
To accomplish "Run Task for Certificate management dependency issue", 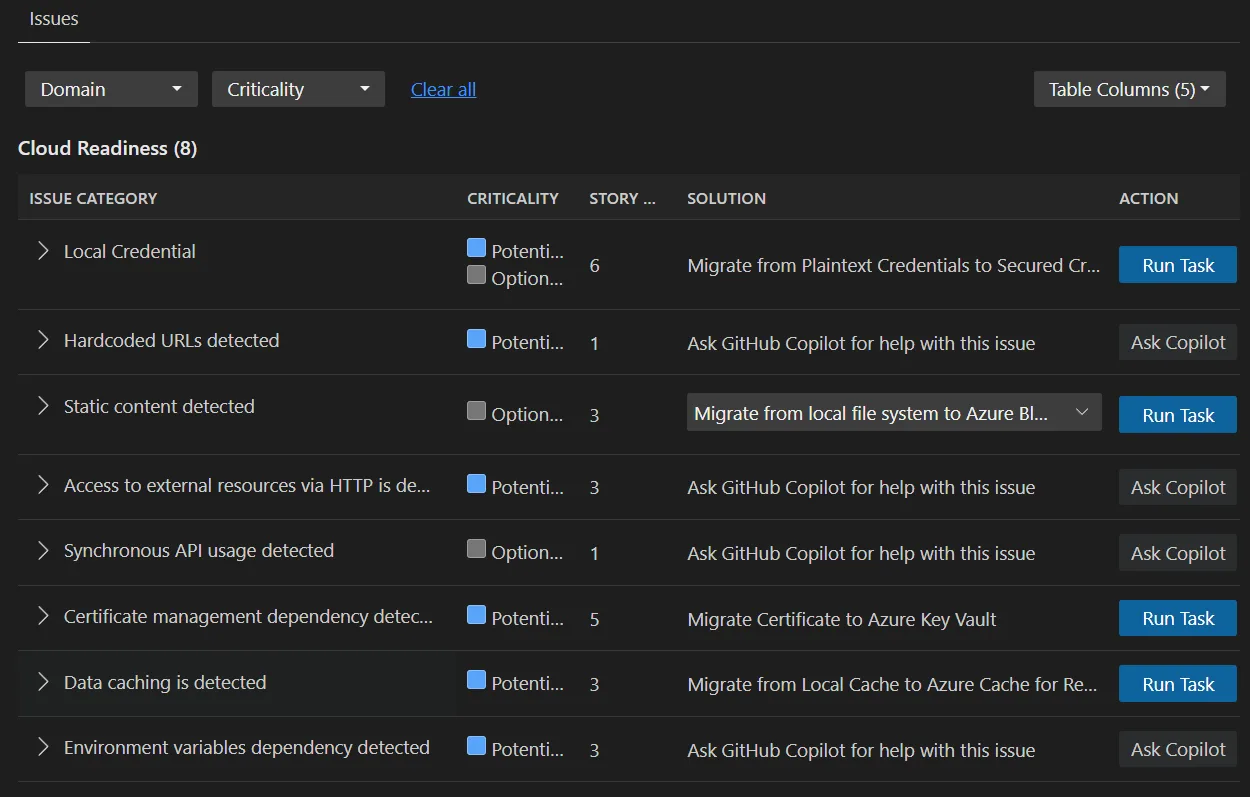I will tap(1177, 617).
